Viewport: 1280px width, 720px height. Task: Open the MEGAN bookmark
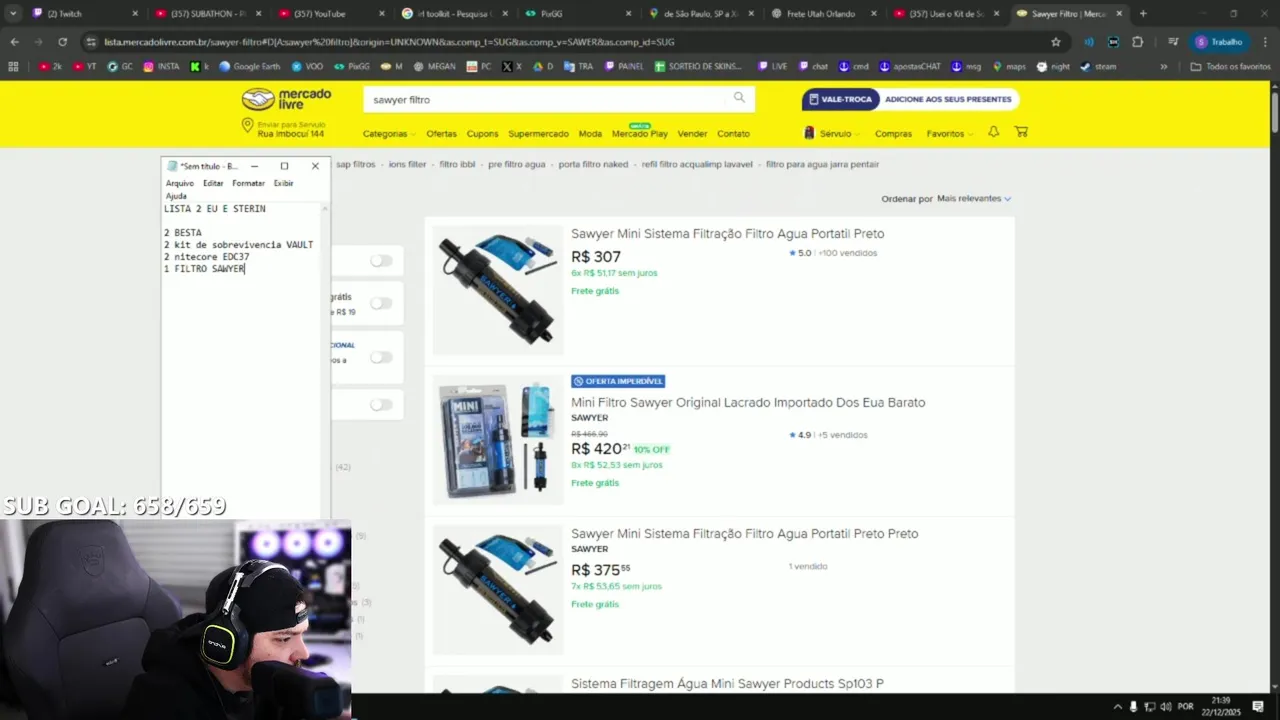point(434,66)
